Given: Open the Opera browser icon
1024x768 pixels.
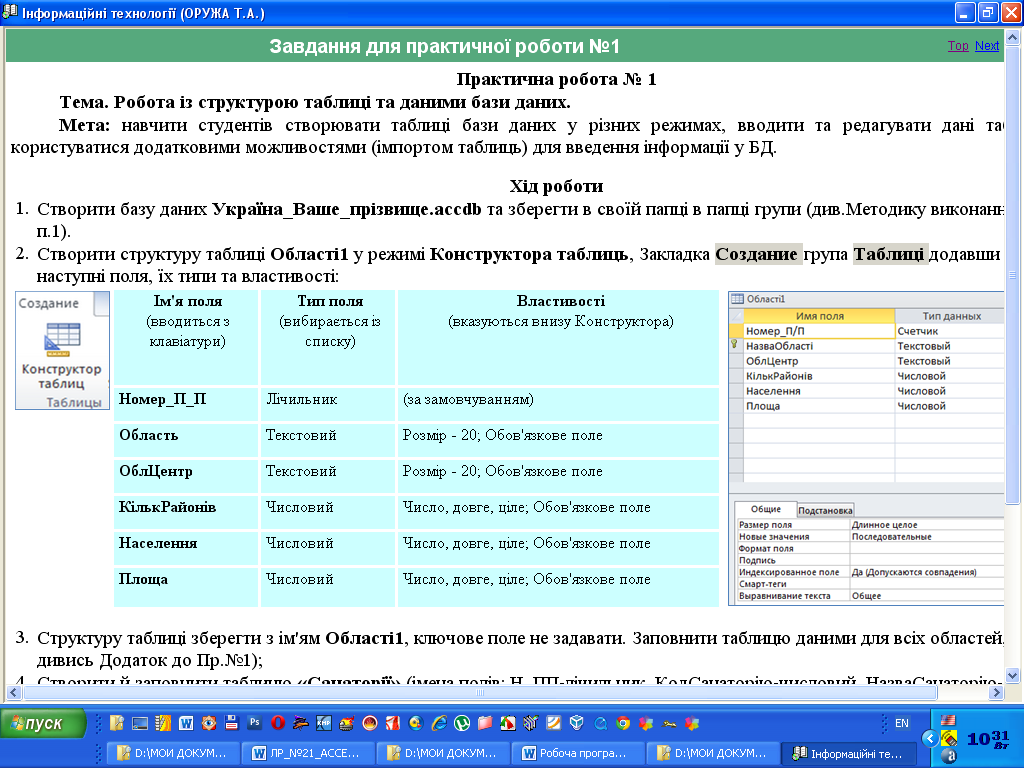Looking at the screenshot, I should point(278,723).
